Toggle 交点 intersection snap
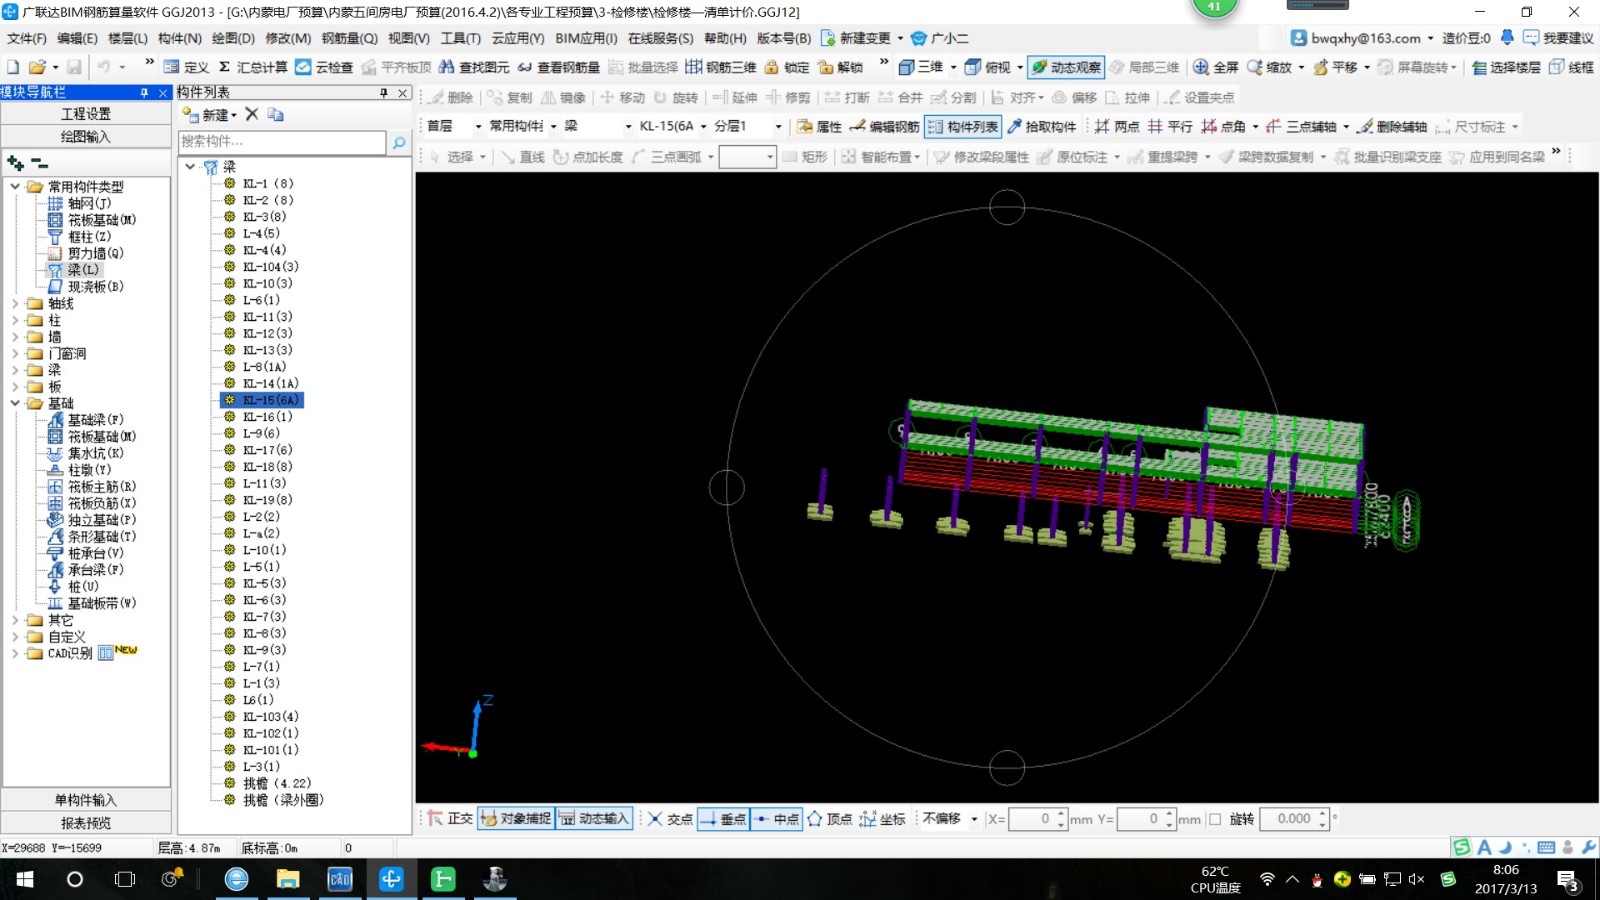 pyautogui.click(x=670, y=818)
